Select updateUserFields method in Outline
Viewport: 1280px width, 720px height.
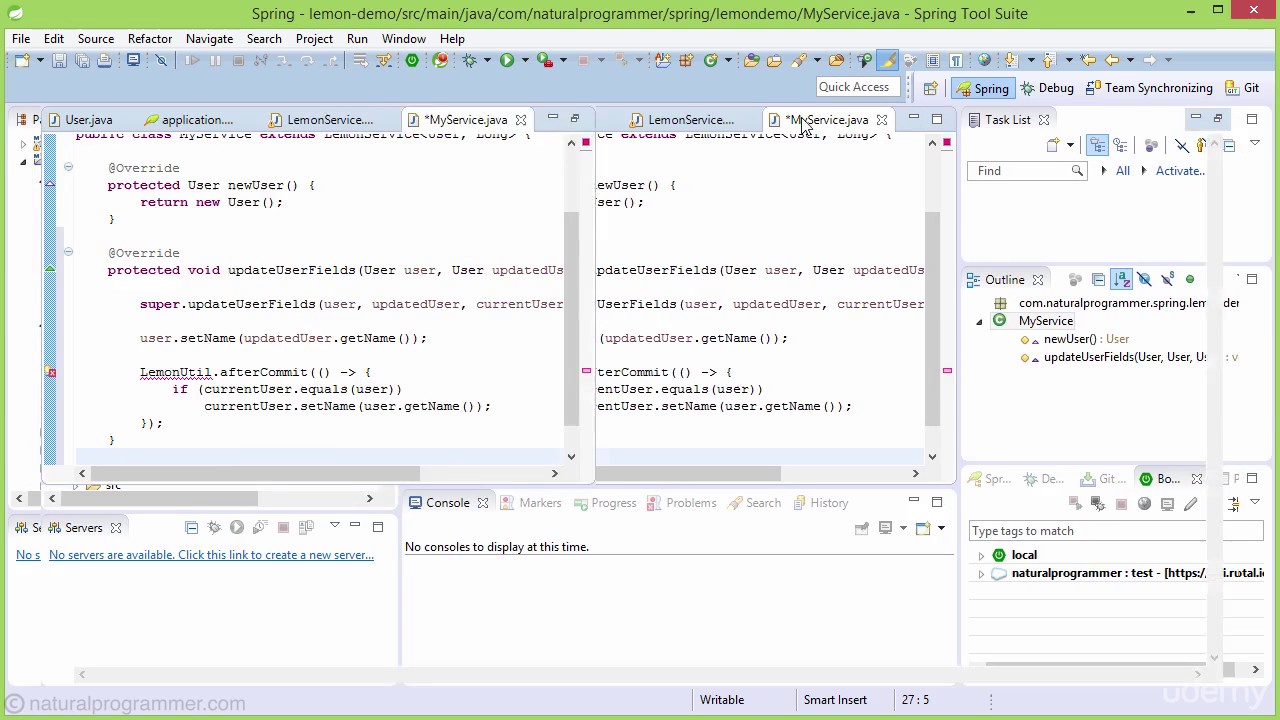pos(1127,357)
